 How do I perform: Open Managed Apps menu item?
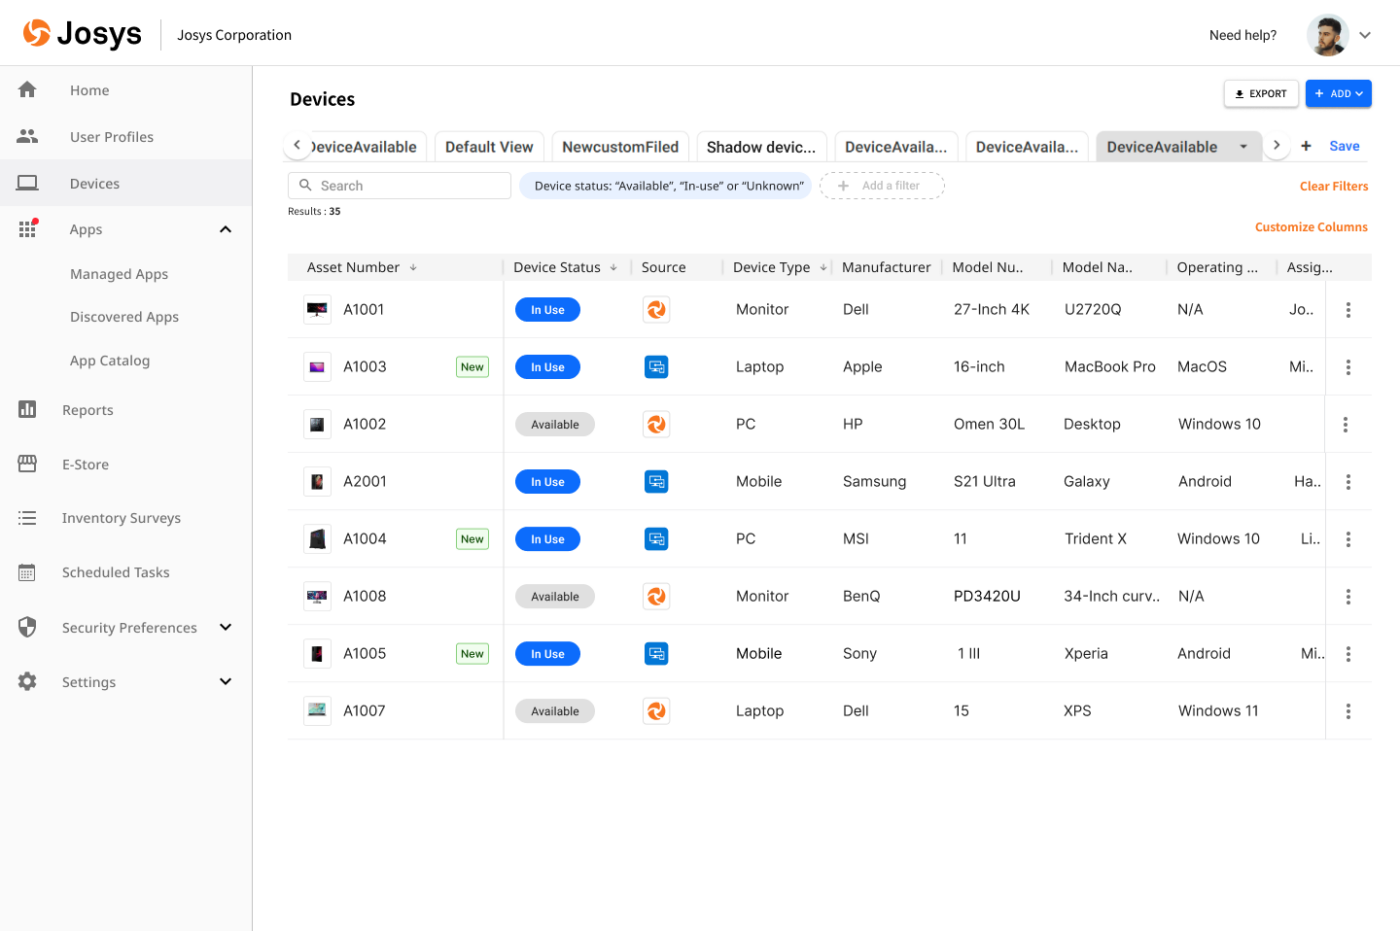(x=119, y=274)
